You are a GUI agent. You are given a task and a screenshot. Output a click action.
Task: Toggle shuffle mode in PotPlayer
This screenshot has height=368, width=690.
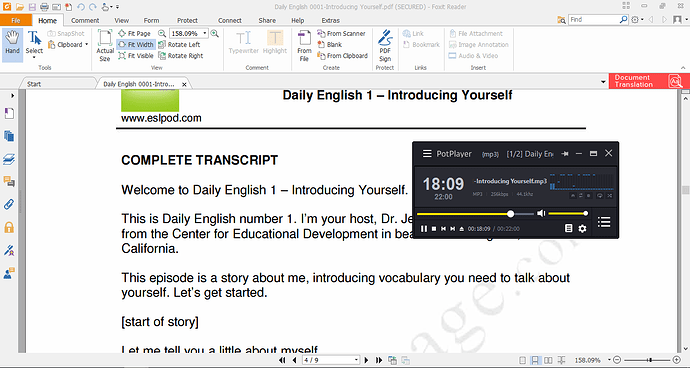point(609,195)
